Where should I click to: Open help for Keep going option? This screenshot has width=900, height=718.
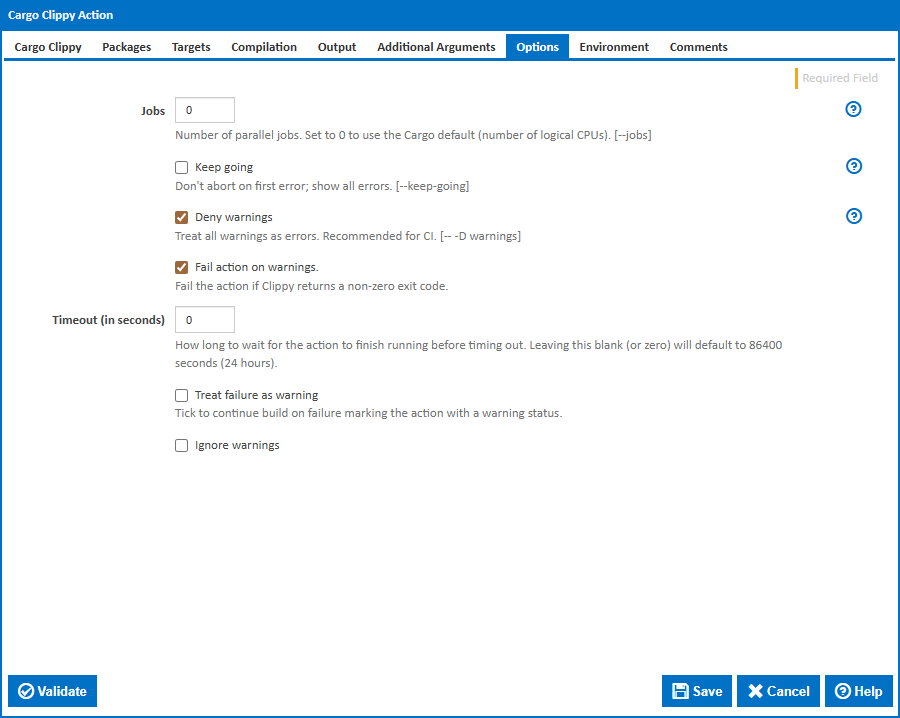coord(853,166)
